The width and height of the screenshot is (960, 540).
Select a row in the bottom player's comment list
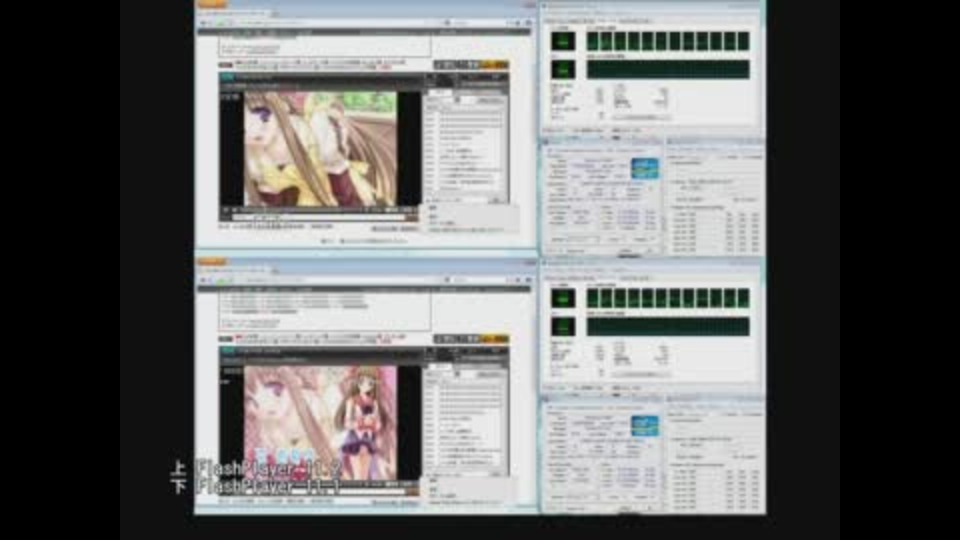pyautogui.click(x=465, y=425)
